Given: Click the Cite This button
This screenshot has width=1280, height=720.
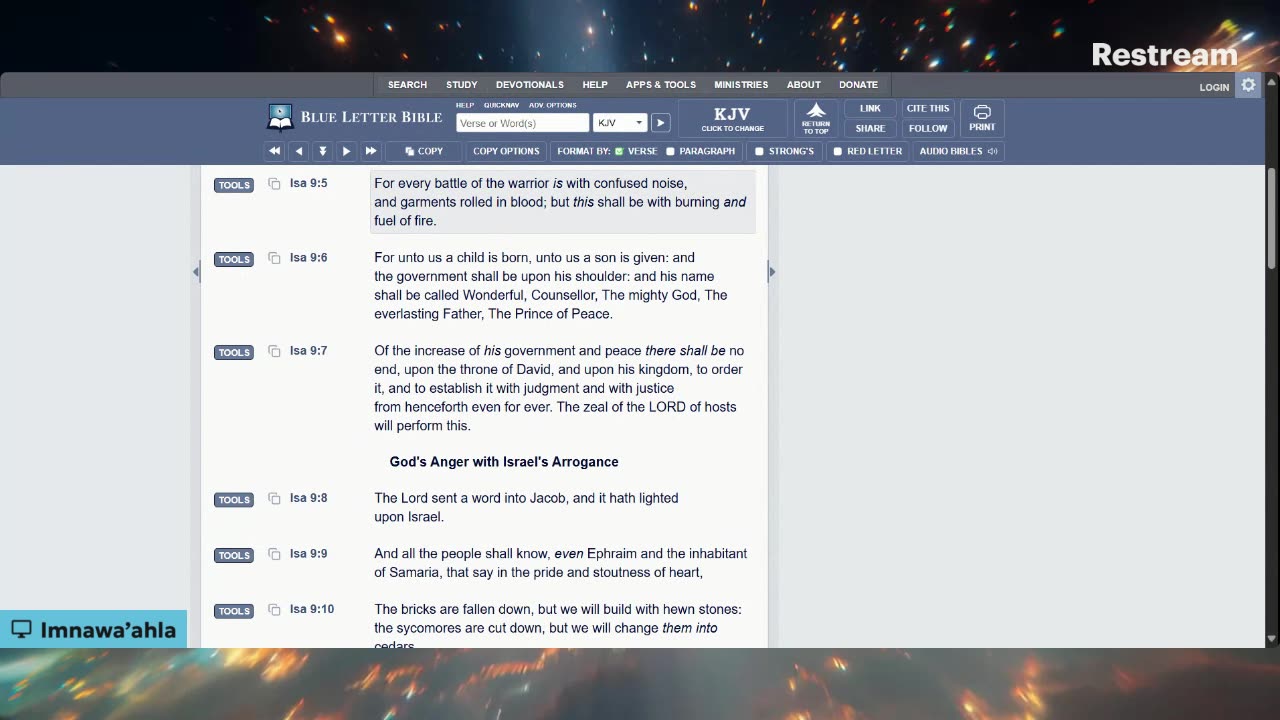Looking at the screenshot, I should pos(928,108).
